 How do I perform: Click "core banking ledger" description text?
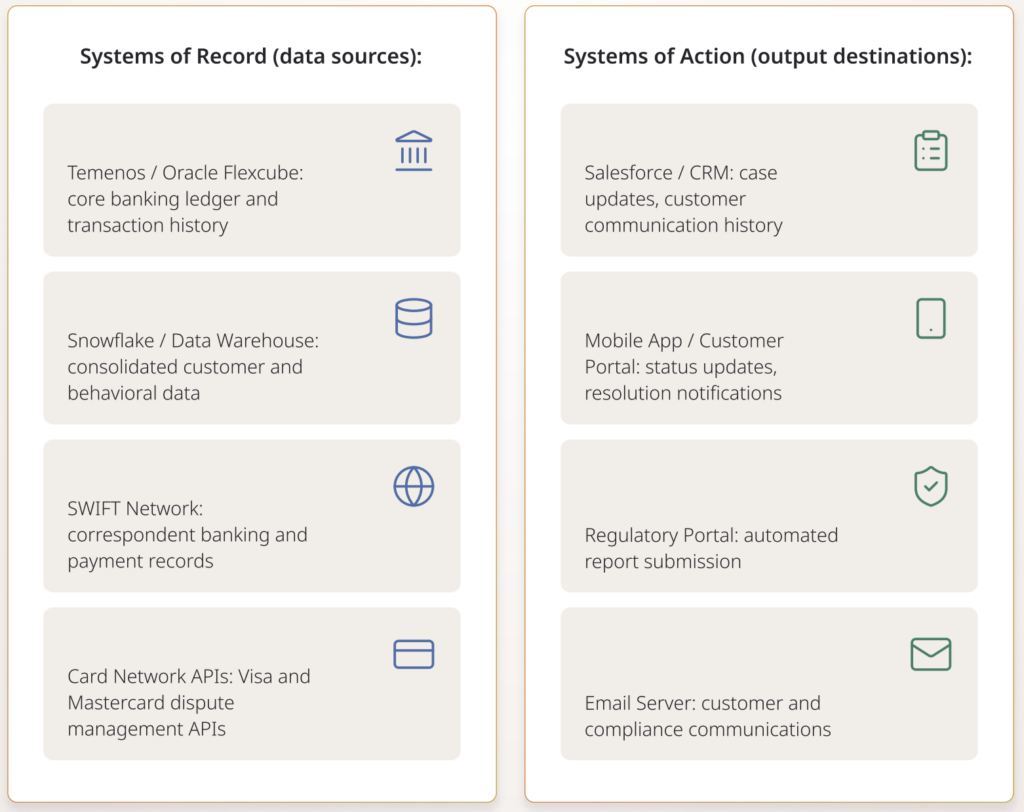[172, 200]
